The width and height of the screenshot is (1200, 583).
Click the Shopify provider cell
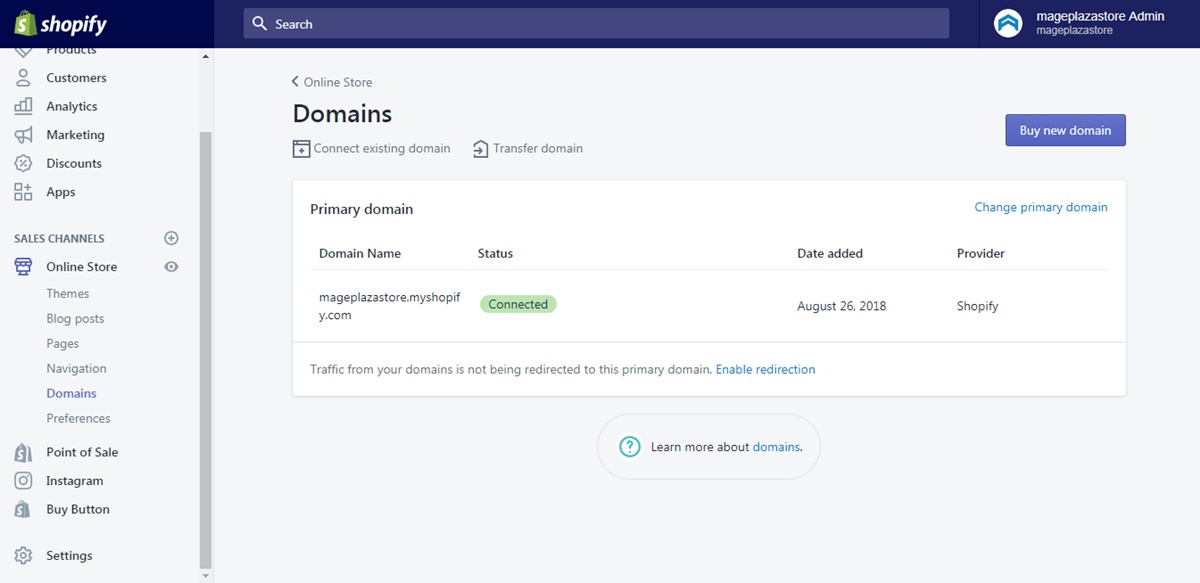pyautogui.click(x=977, y=306)
